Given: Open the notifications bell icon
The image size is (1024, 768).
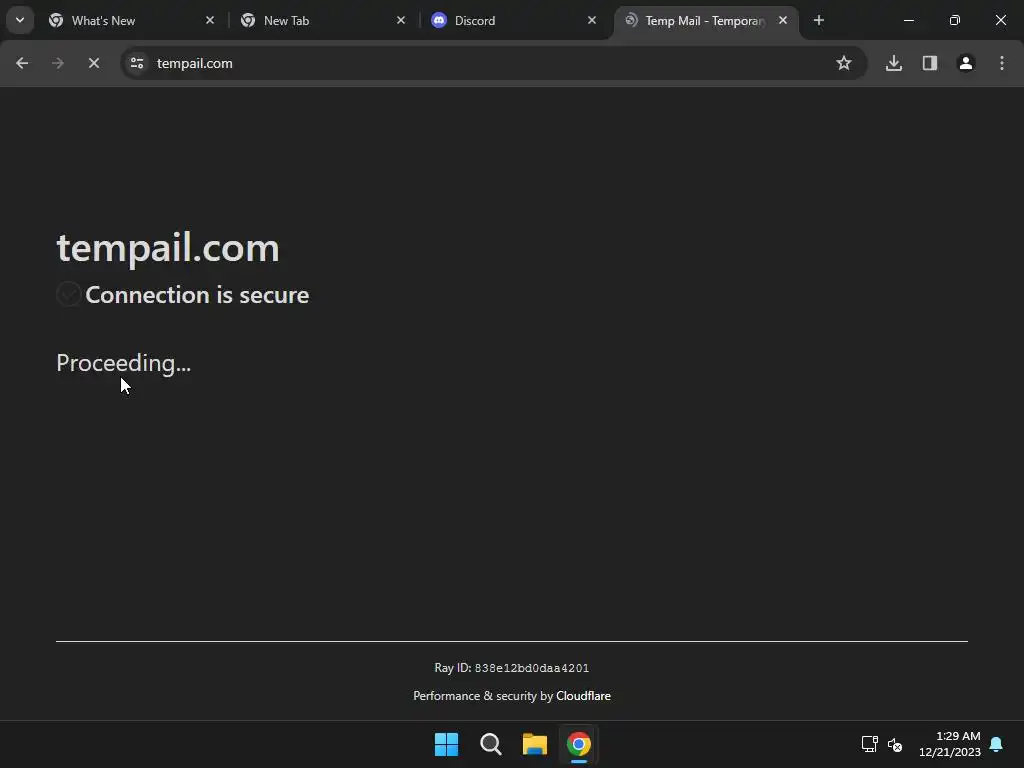Looking at the screenshot, I should 997,744.
